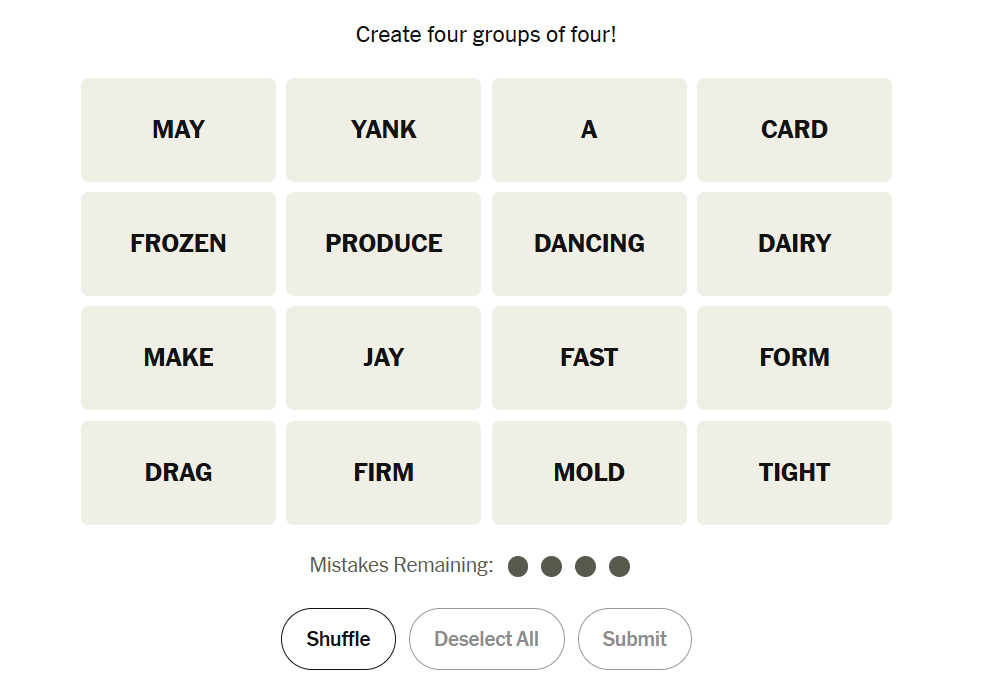Toggle the DRAG tile

178,473
